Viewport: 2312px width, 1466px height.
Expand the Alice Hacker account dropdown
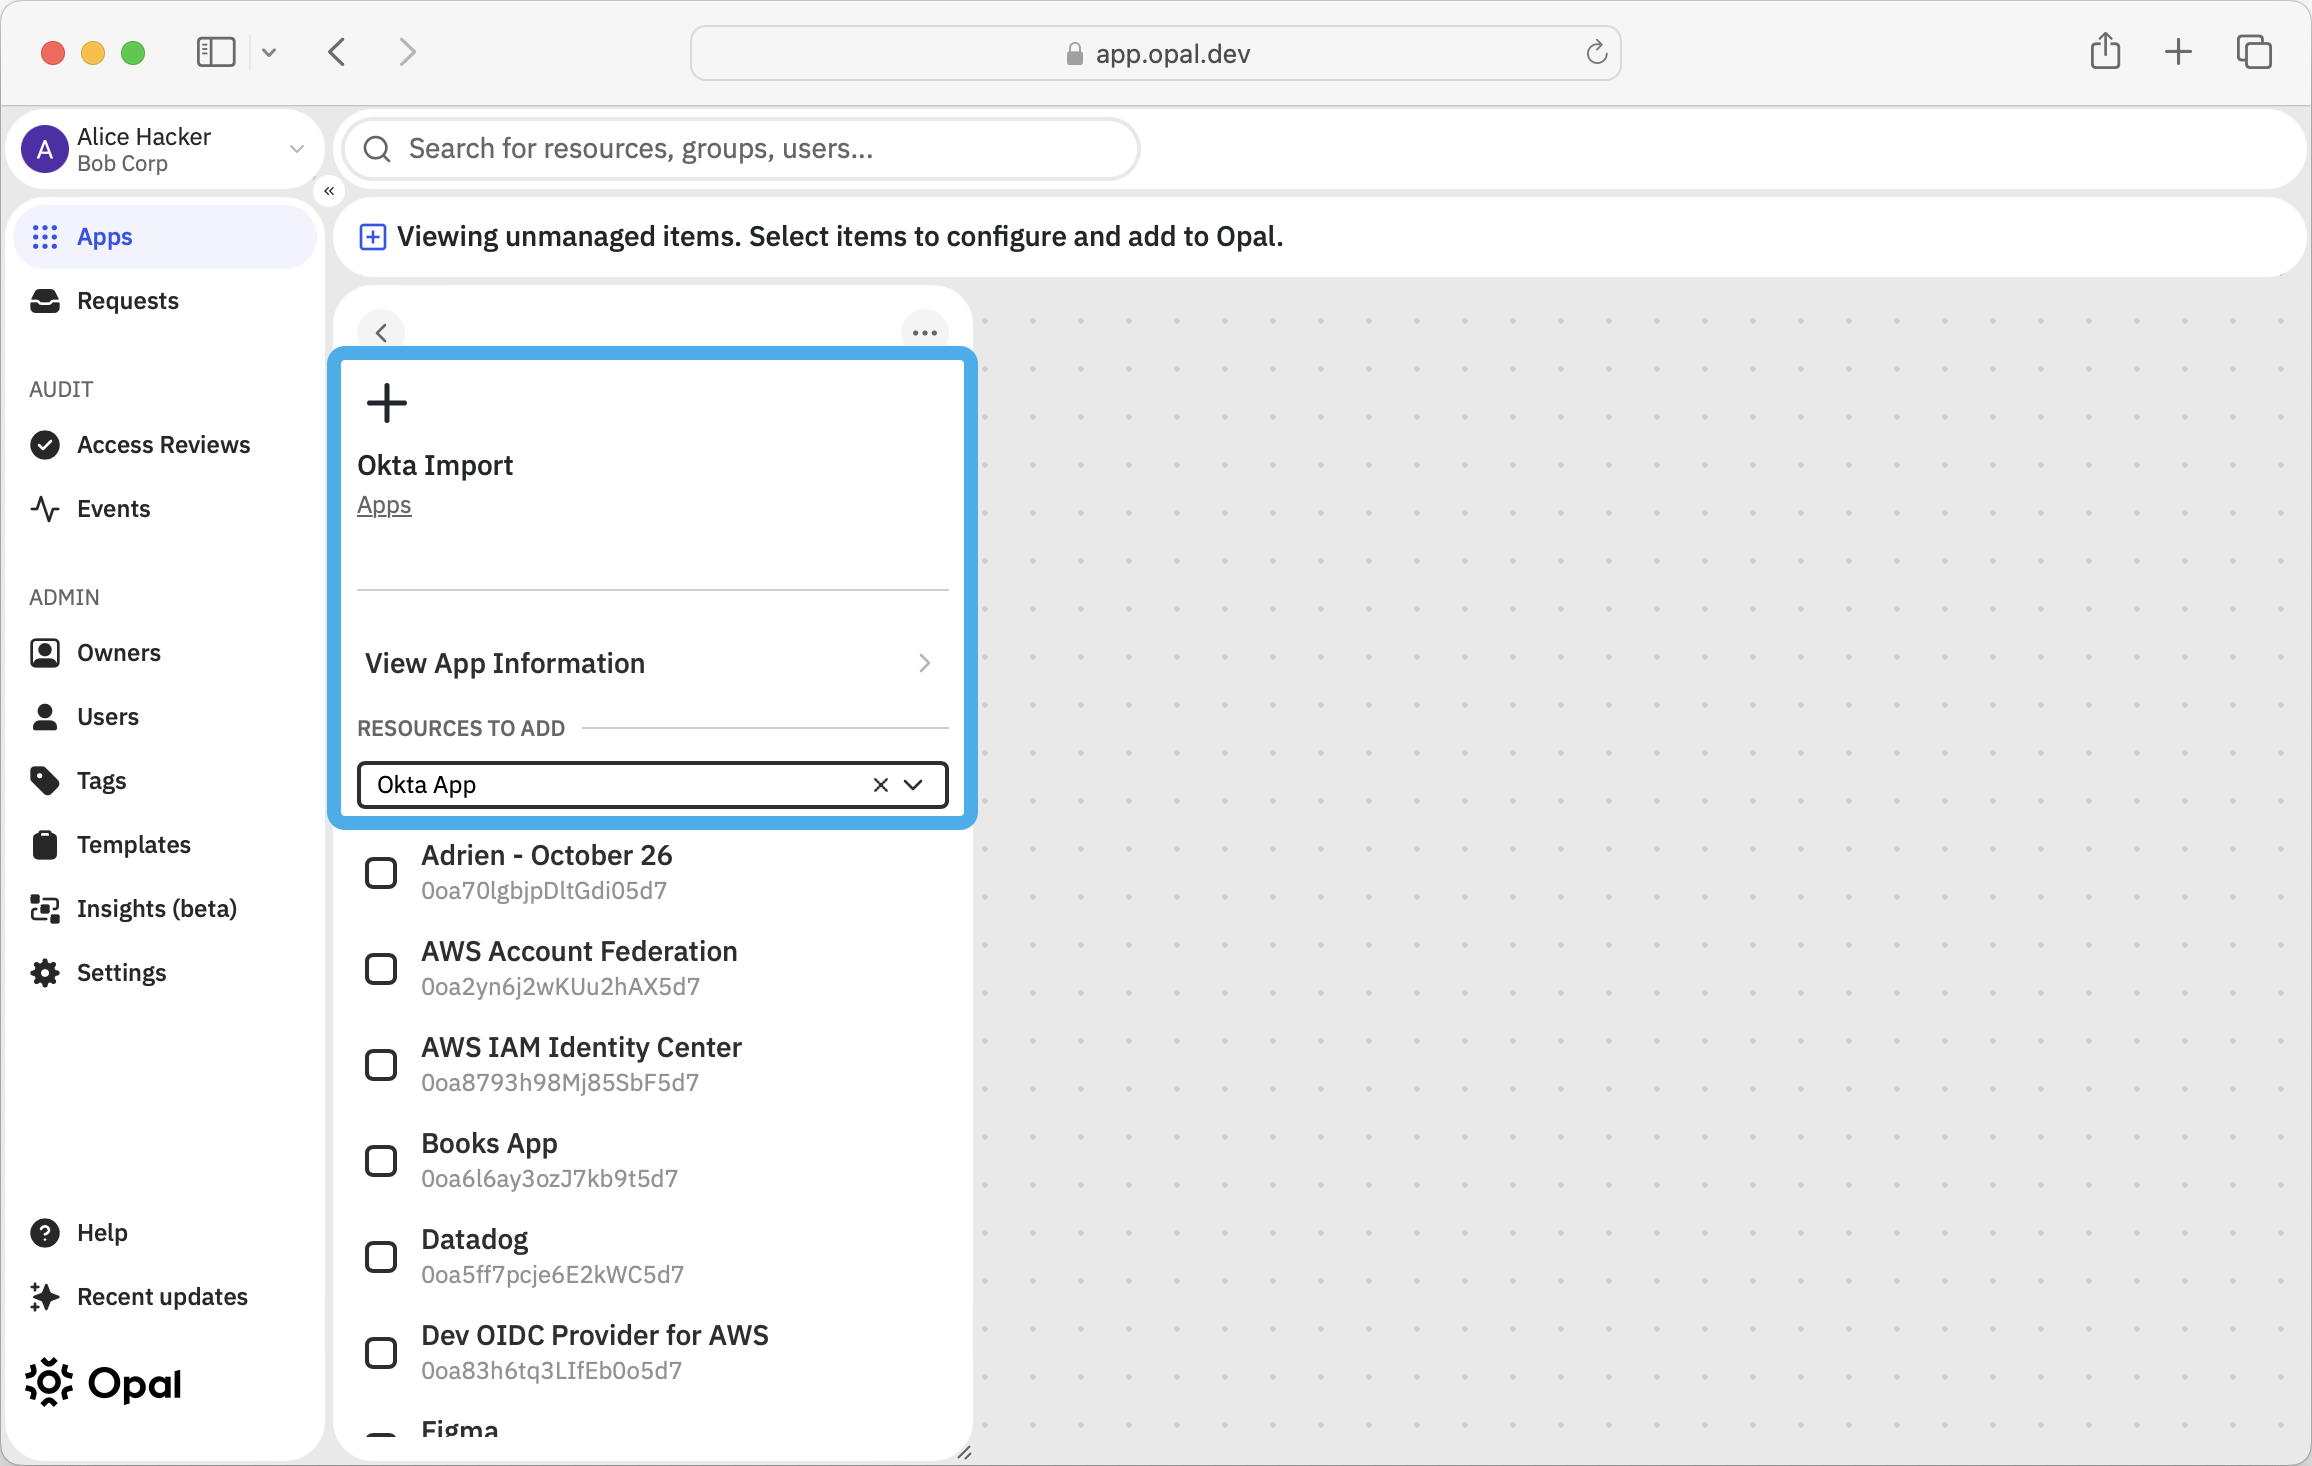(x=297, y=149)
